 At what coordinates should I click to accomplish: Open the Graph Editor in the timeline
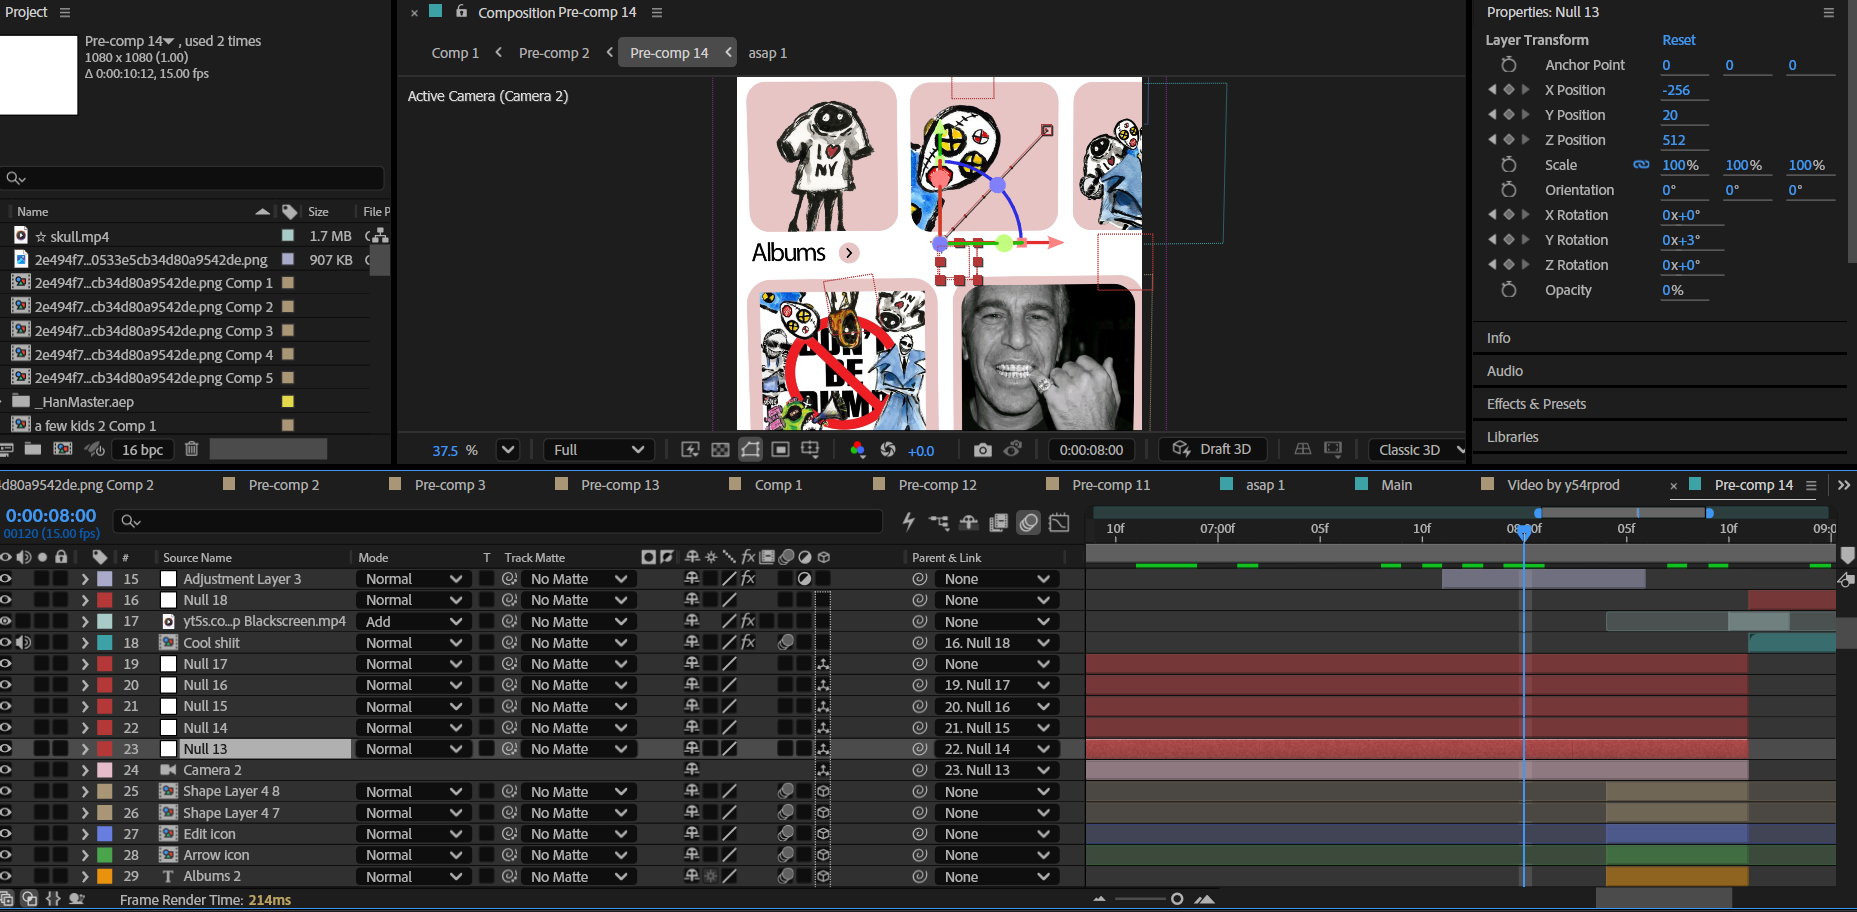[1059, 522]
